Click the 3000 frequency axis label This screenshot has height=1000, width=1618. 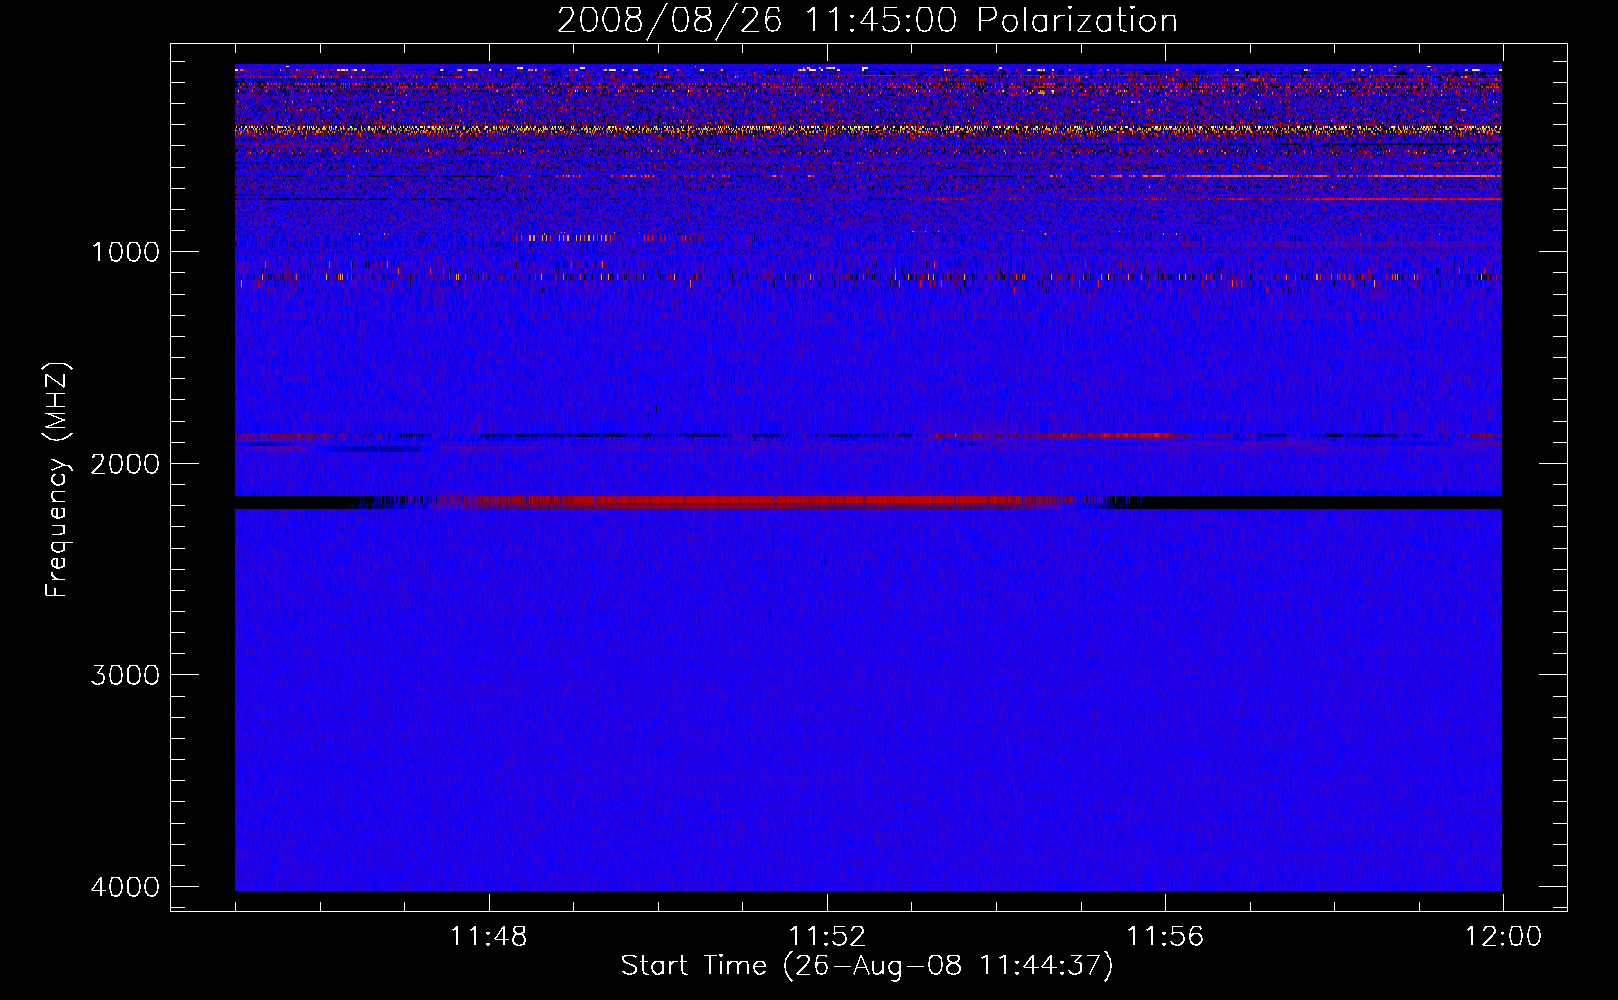[125, 675]
